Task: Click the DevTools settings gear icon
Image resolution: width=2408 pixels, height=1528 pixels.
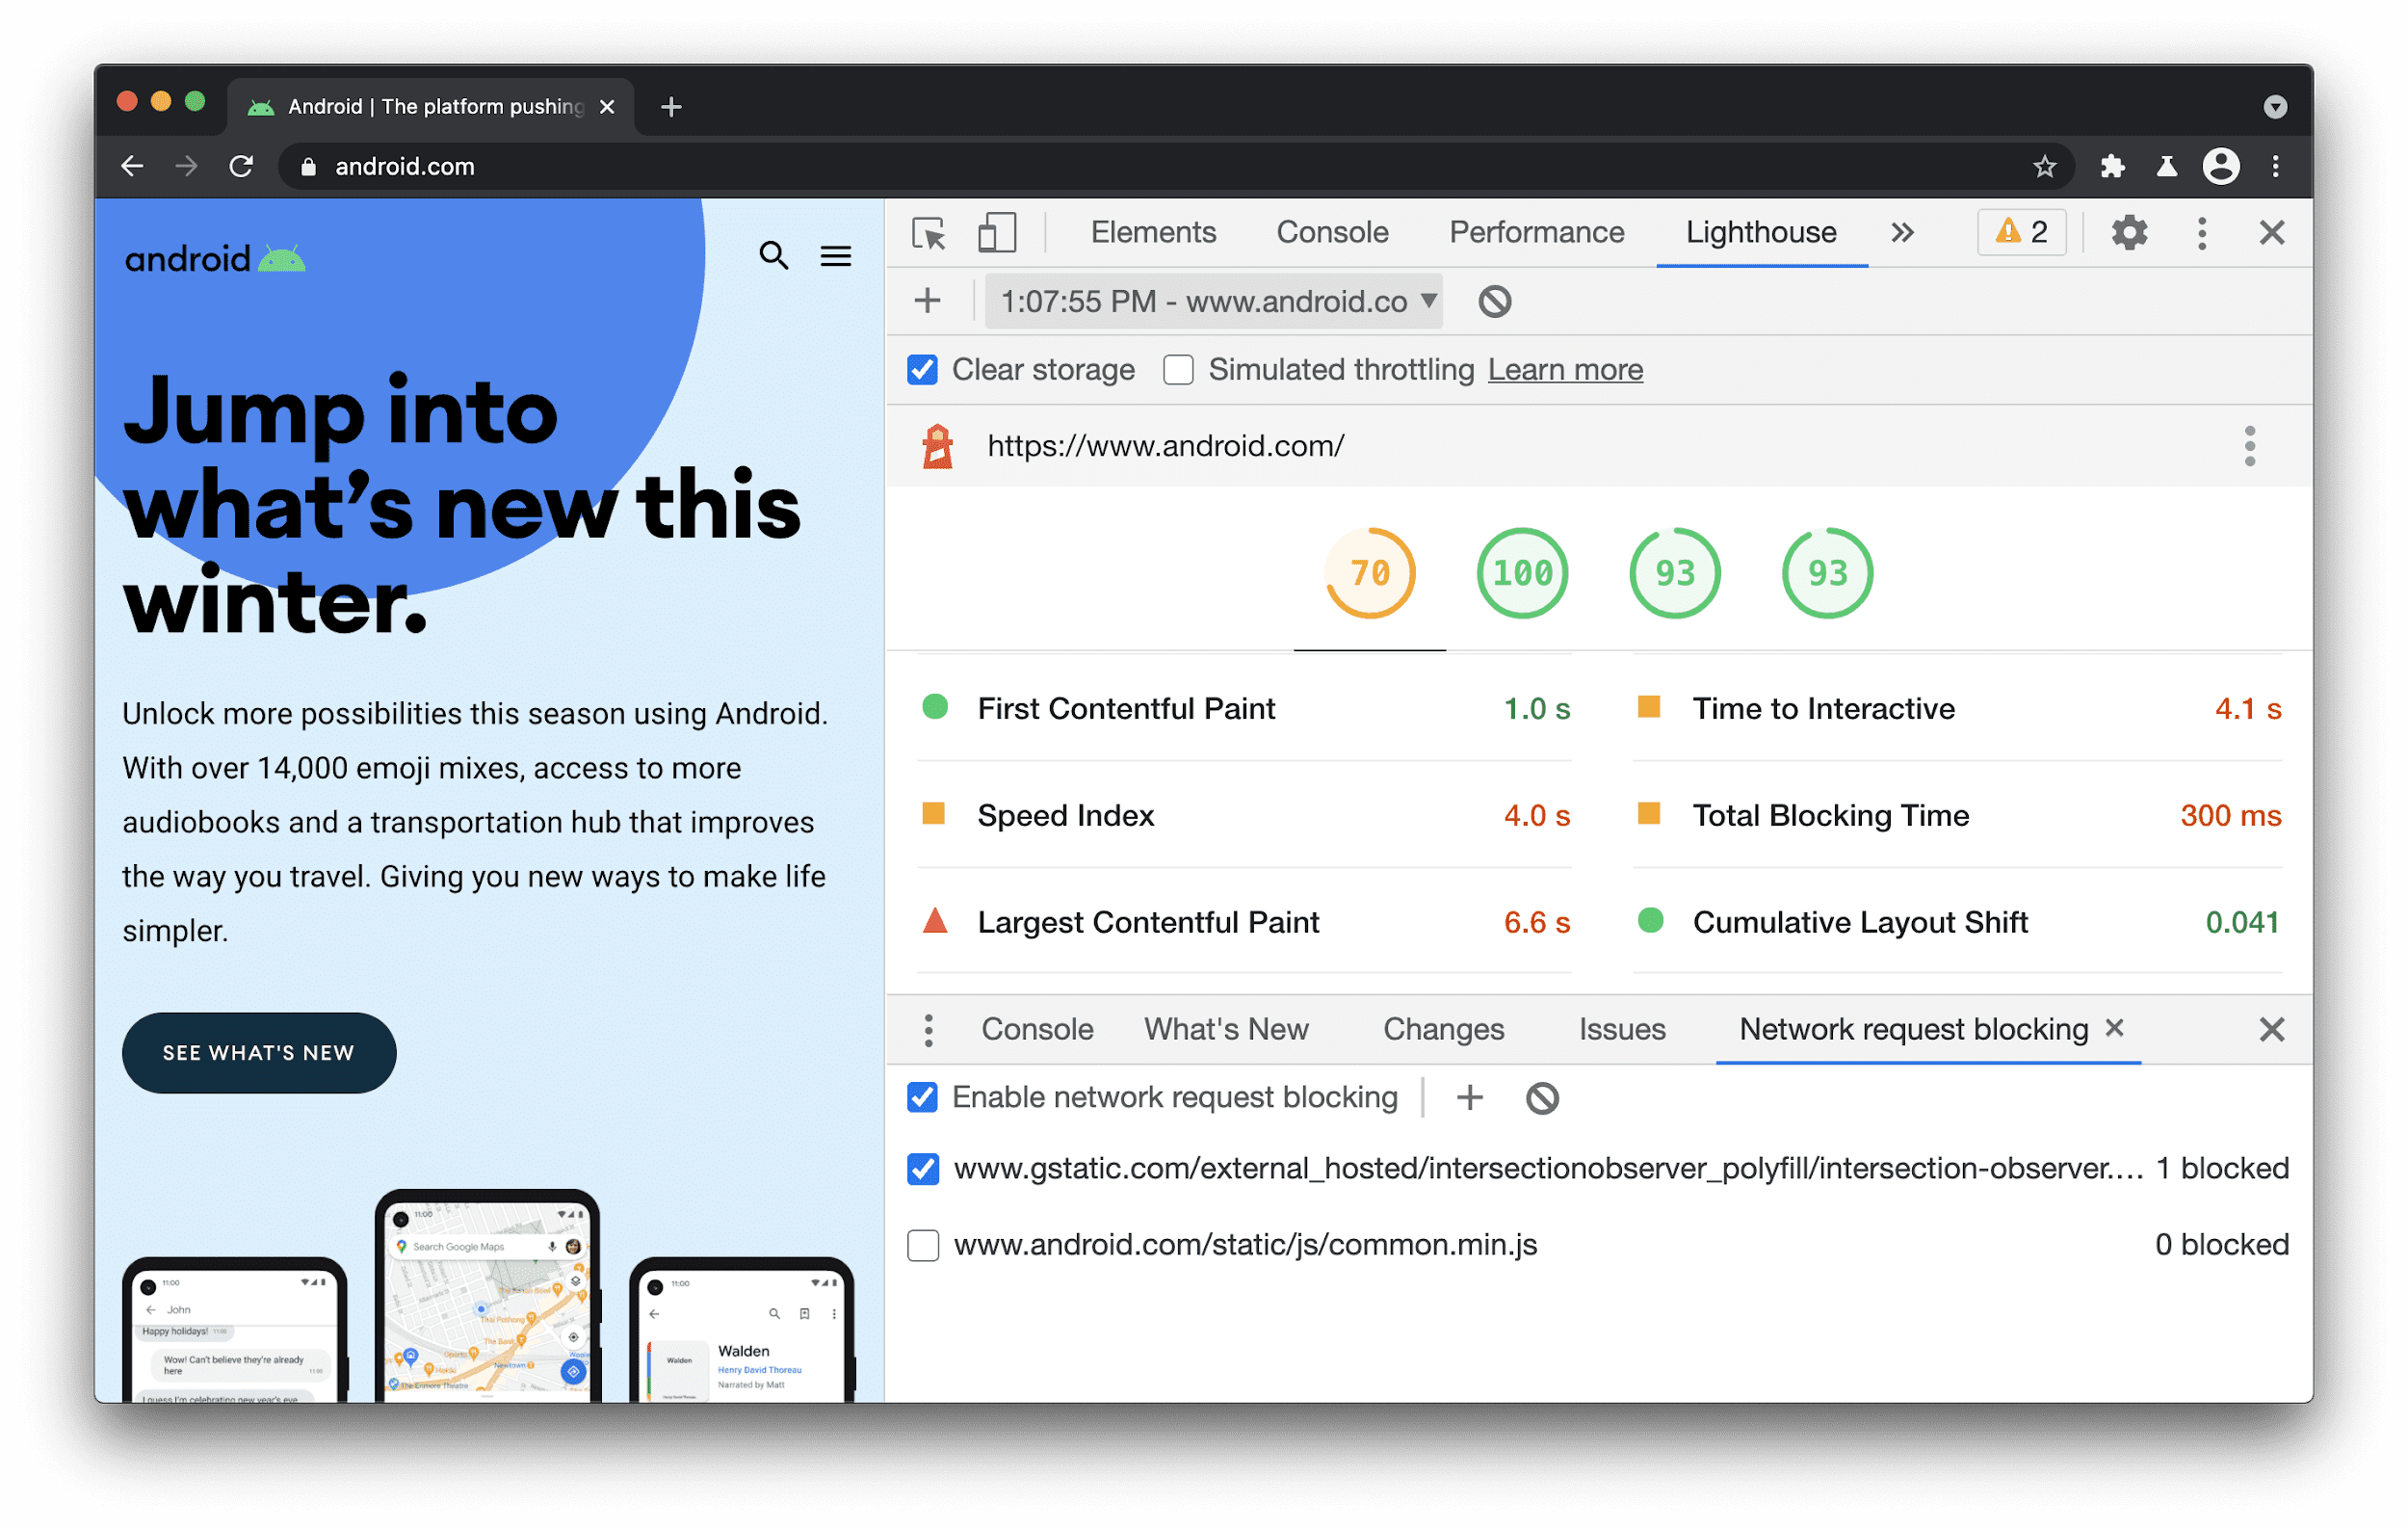Action: point(2131,232)
